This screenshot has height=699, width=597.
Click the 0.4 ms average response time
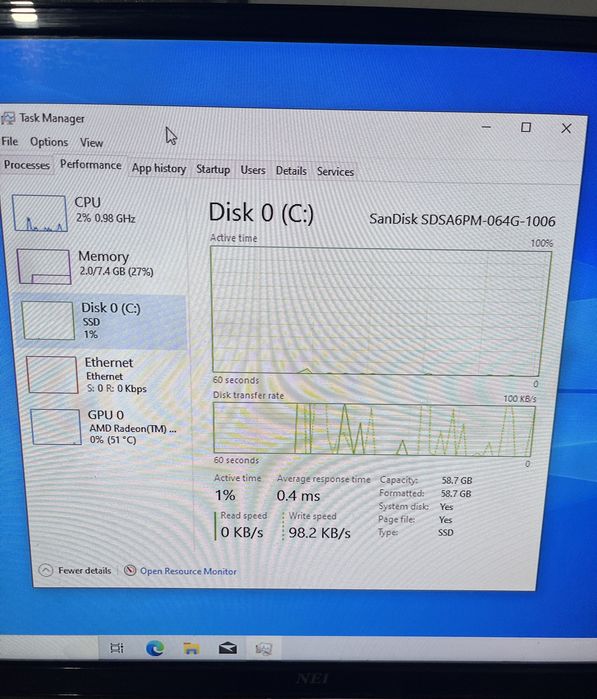pos(298,496)
